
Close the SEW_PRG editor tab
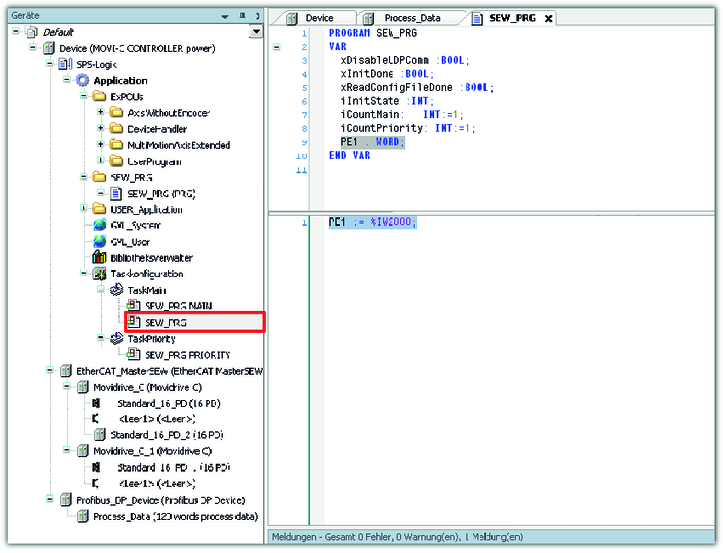pyautogui.click(x=548, y=18)
